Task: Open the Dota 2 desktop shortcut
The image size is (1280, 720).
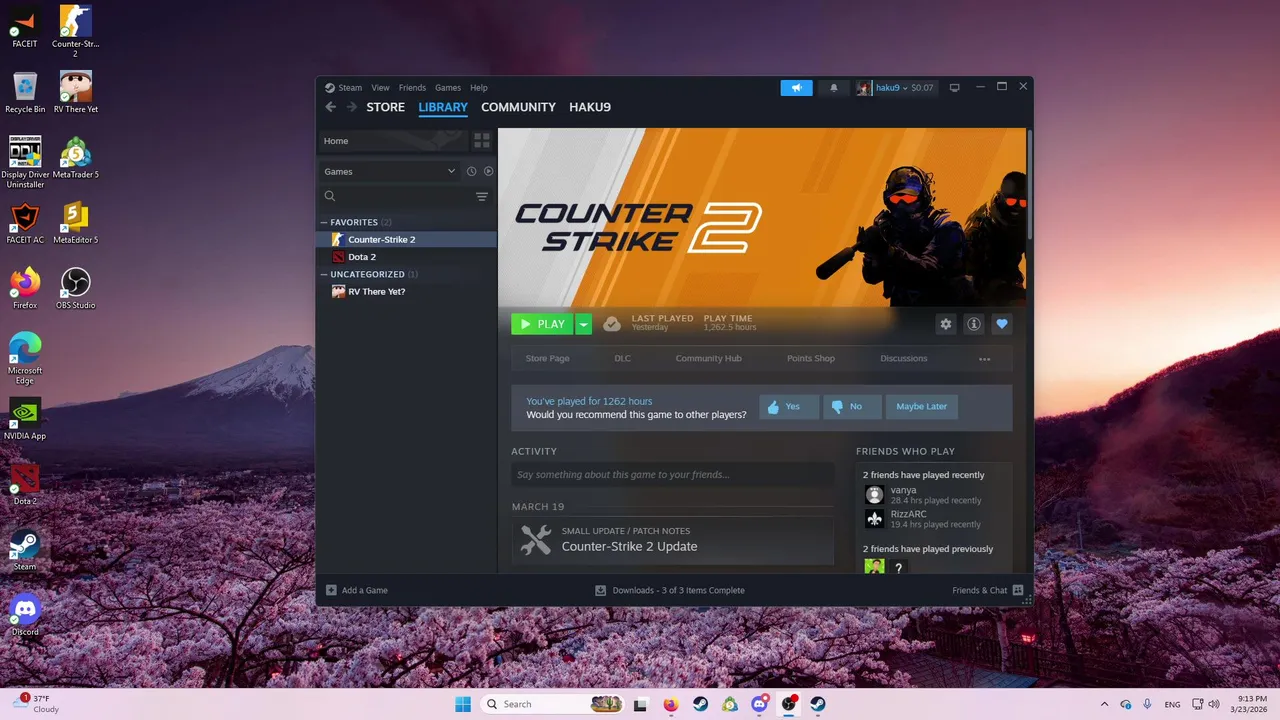Action: tap(25, 484)
